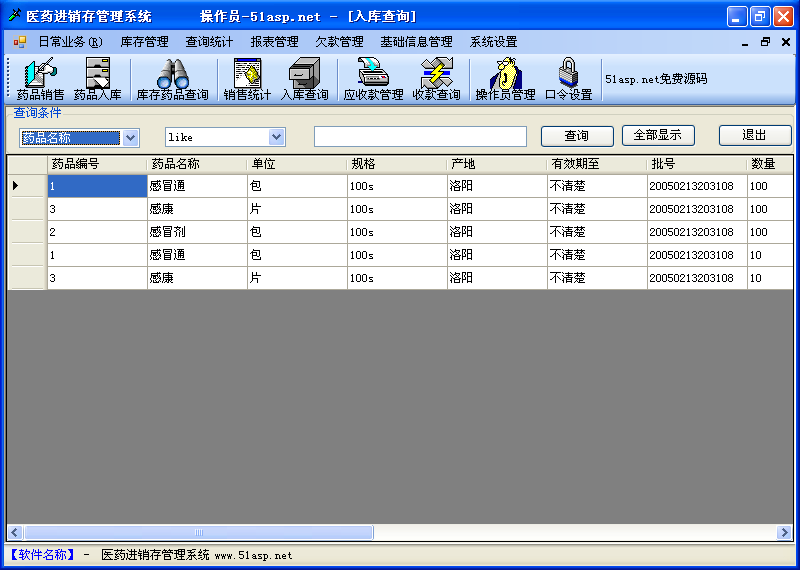The width and height of the screenshot is (800, 570).
Task: Click the 规格 column header
Action: pyautogui.click(x=397, y=164)
